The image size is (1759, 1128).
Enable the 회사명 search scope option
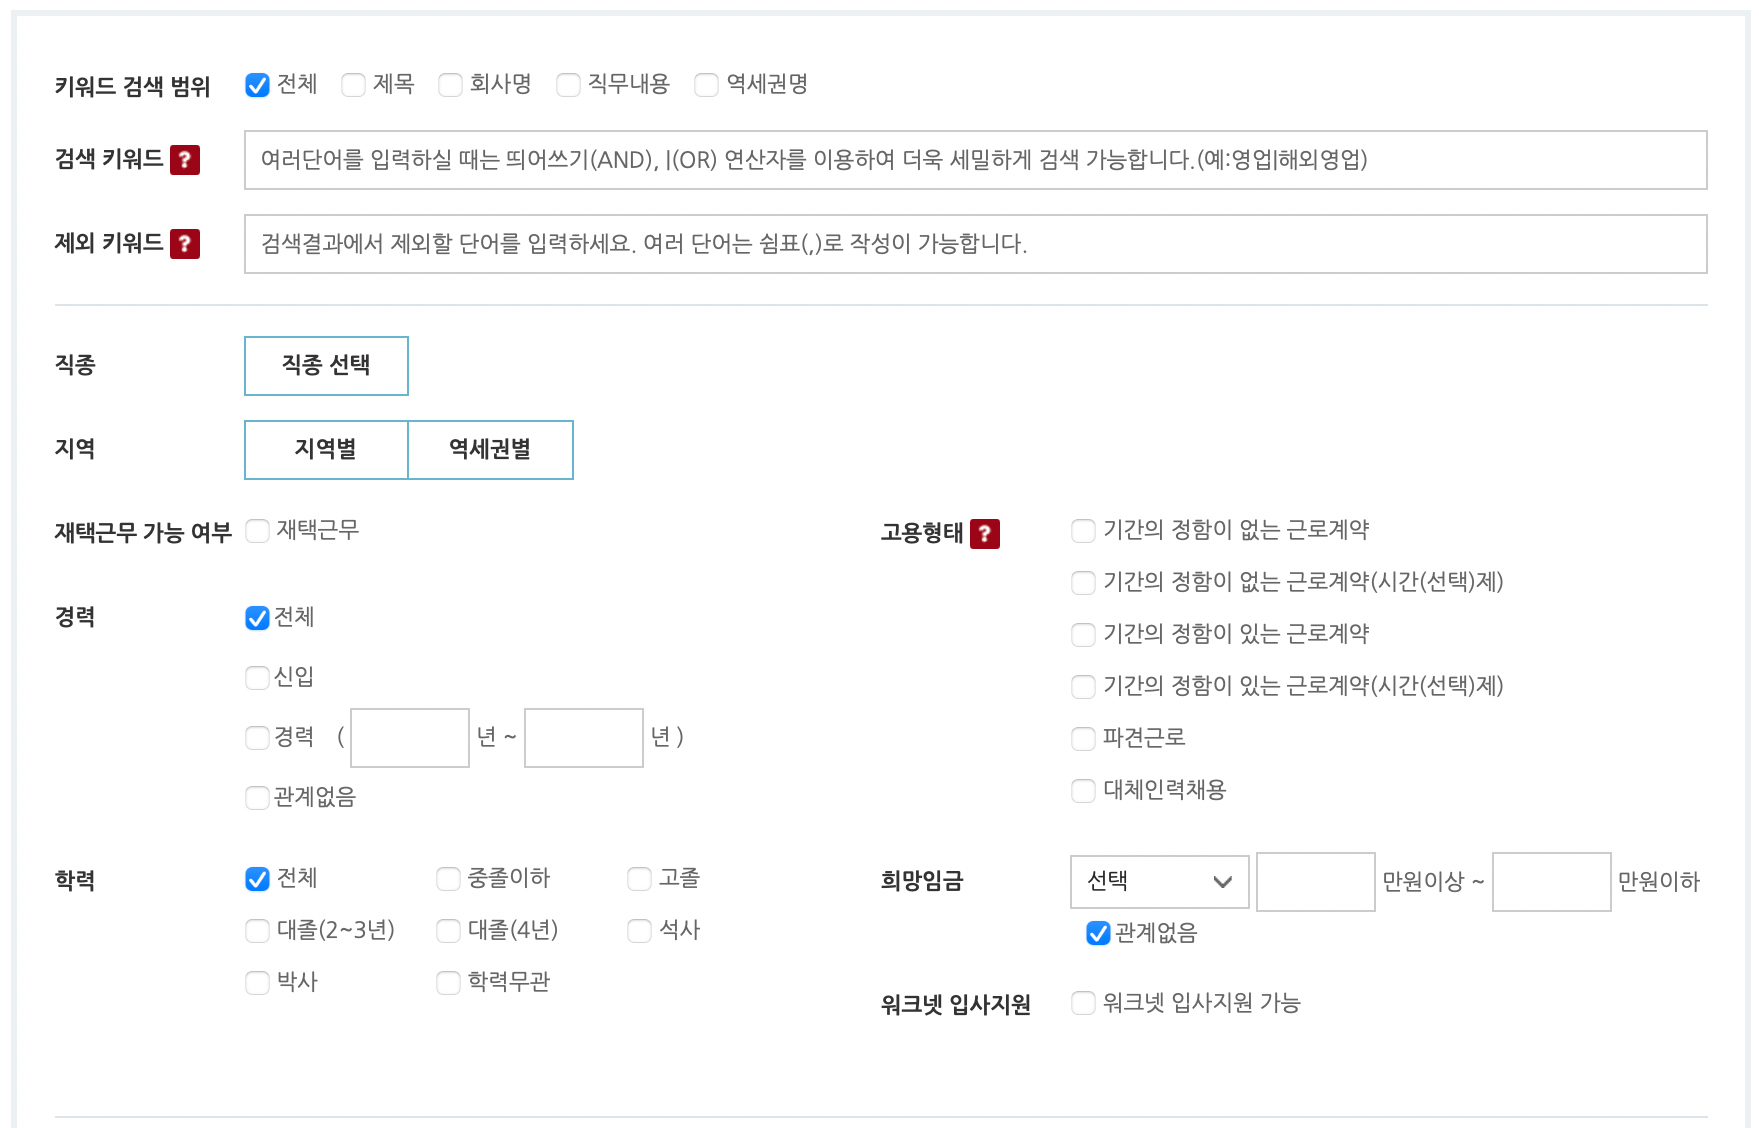click(449, 85)
